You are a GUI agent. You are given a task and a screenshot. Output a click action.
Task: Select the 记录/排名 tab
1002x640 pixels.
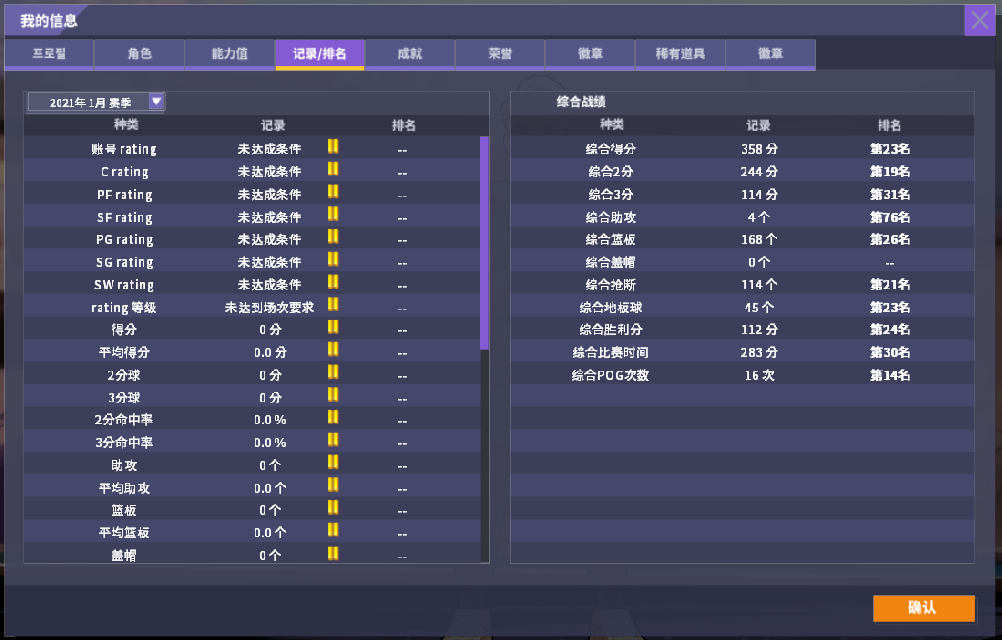[x=320, y=54]
